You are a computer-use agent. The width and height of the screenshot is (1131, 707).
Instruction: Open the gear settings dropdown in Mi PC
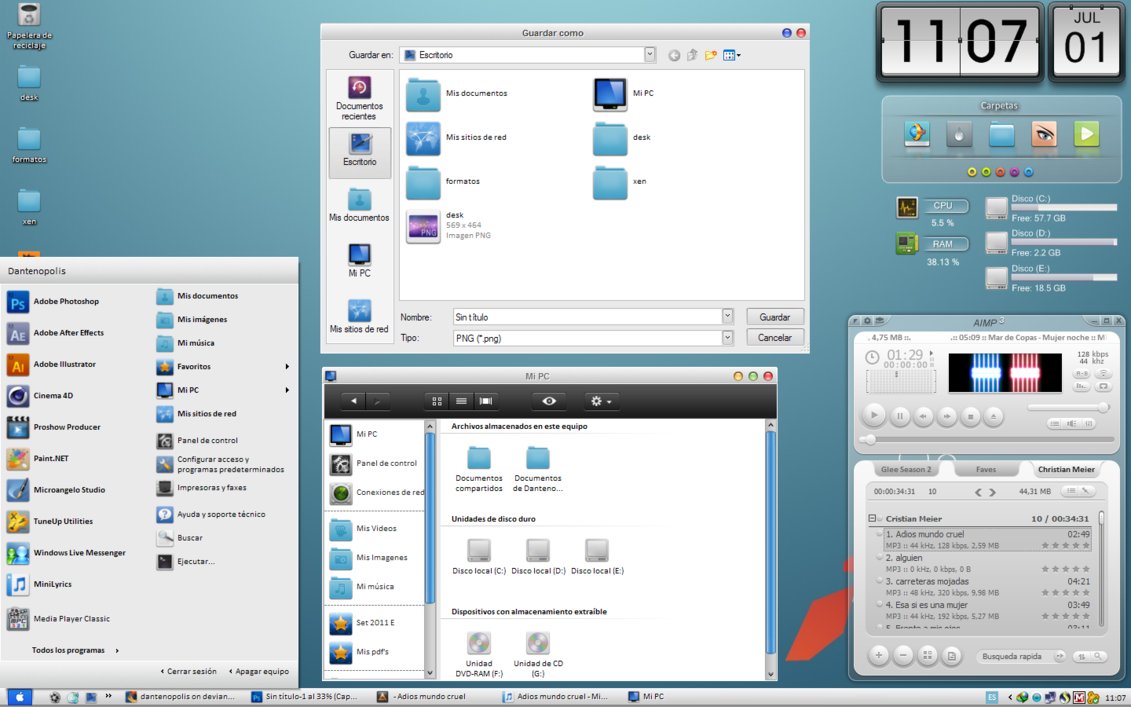point(602,401)
